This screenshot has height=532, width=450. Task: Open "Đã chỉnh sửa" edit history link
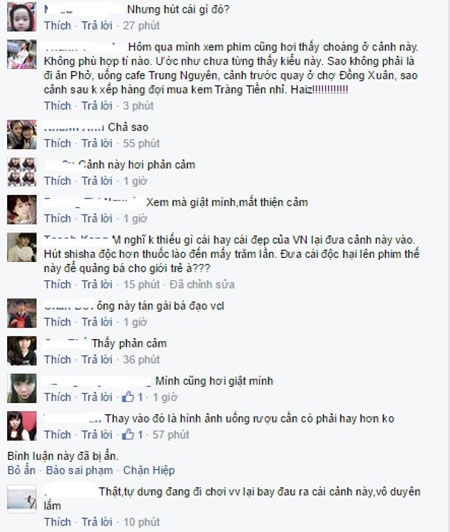click(202, 284)
